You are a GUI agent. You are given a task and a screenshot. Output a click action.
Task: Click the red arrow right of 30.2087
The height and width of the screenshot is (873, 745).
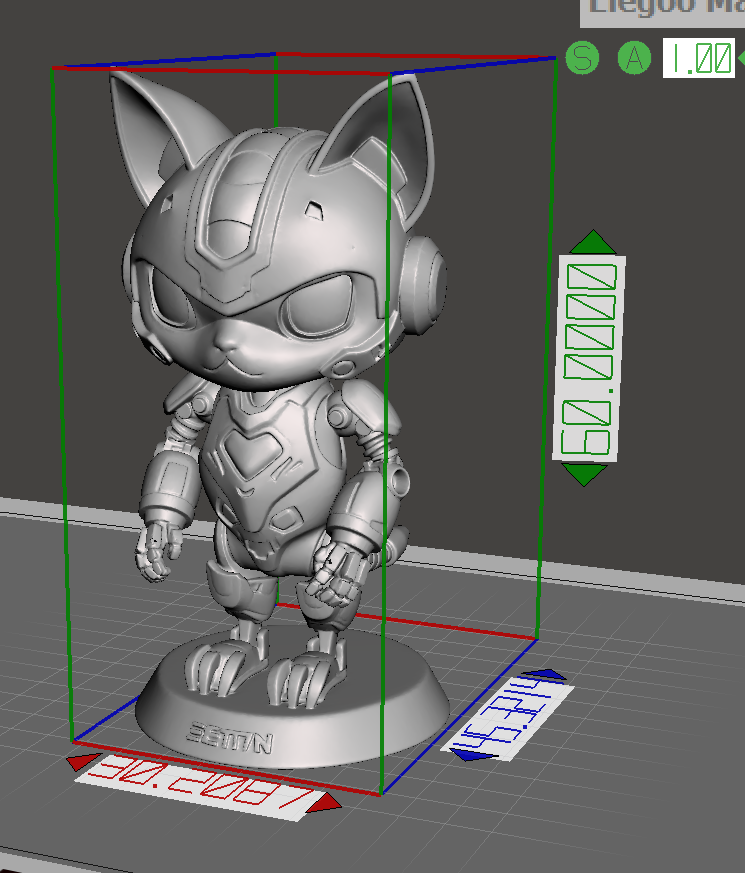pos(324,803)
